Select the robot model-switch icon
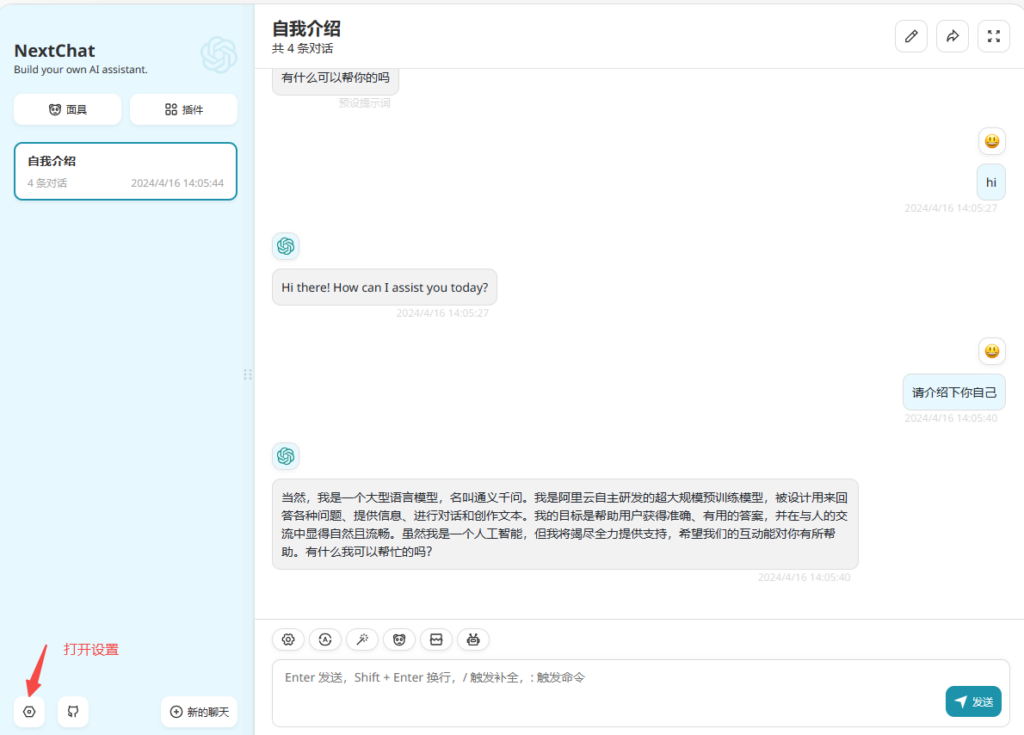Viewport: 1024px width, 735px height. pyautogui.click(x=473, y=639)
